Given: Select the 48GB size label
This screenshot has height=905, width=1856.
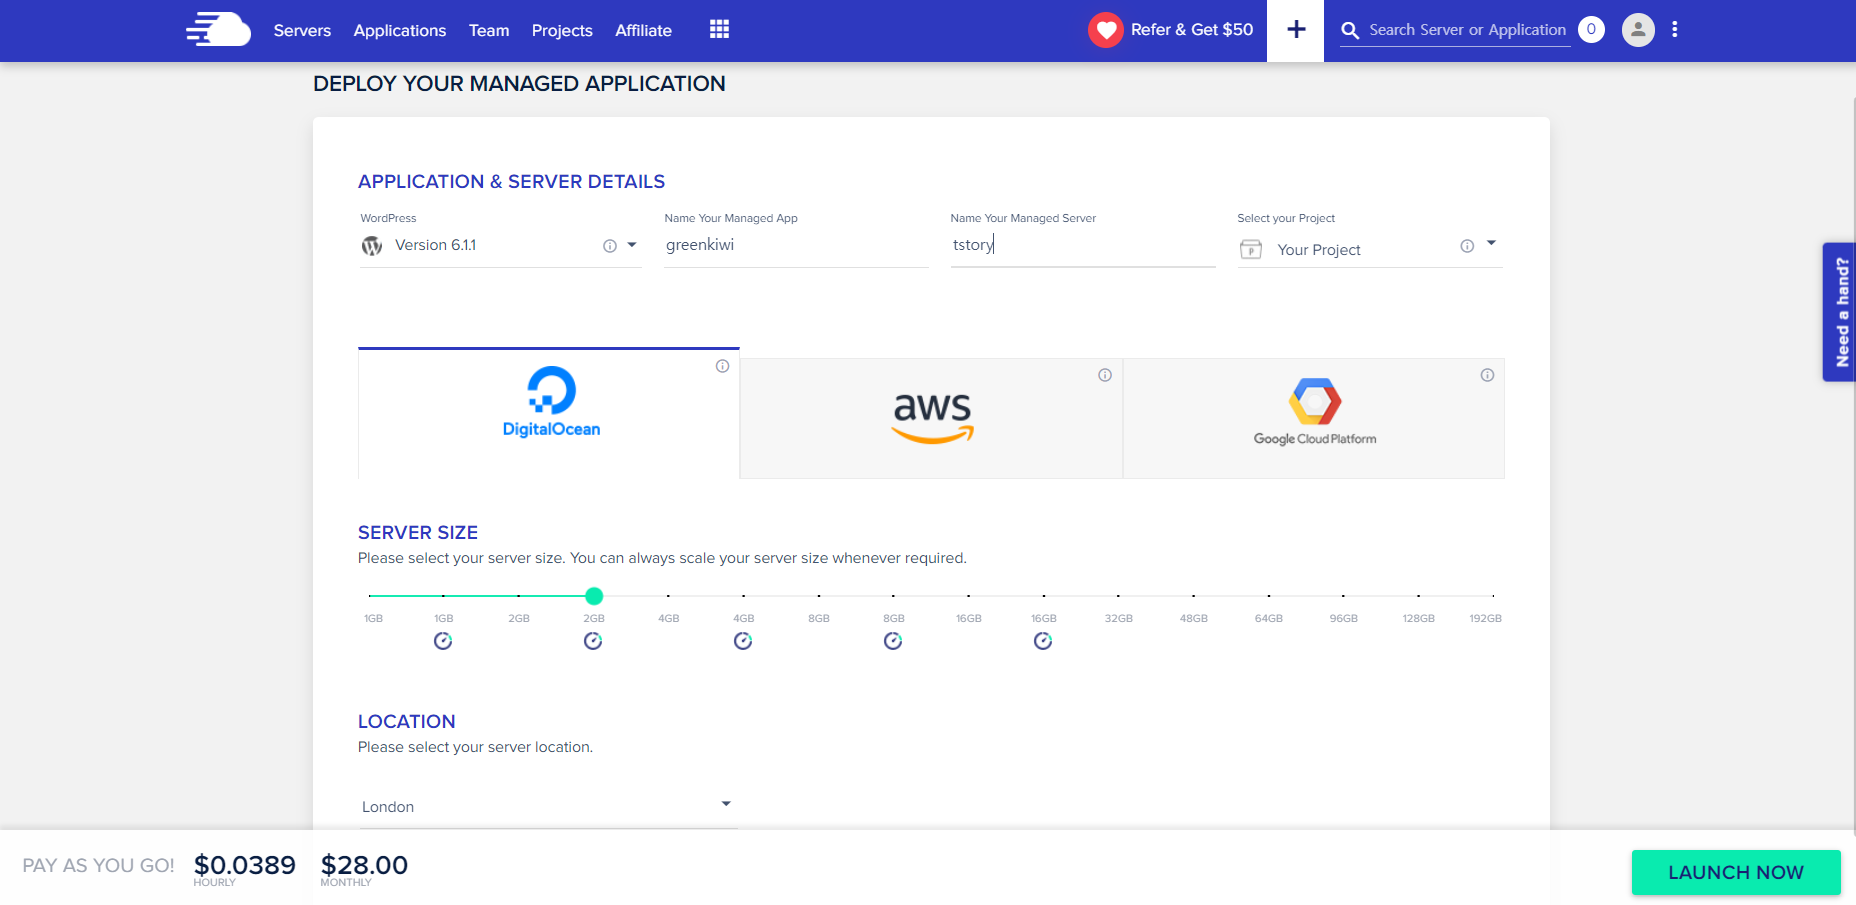Looking at the screenshot, I should point(1194,618).
